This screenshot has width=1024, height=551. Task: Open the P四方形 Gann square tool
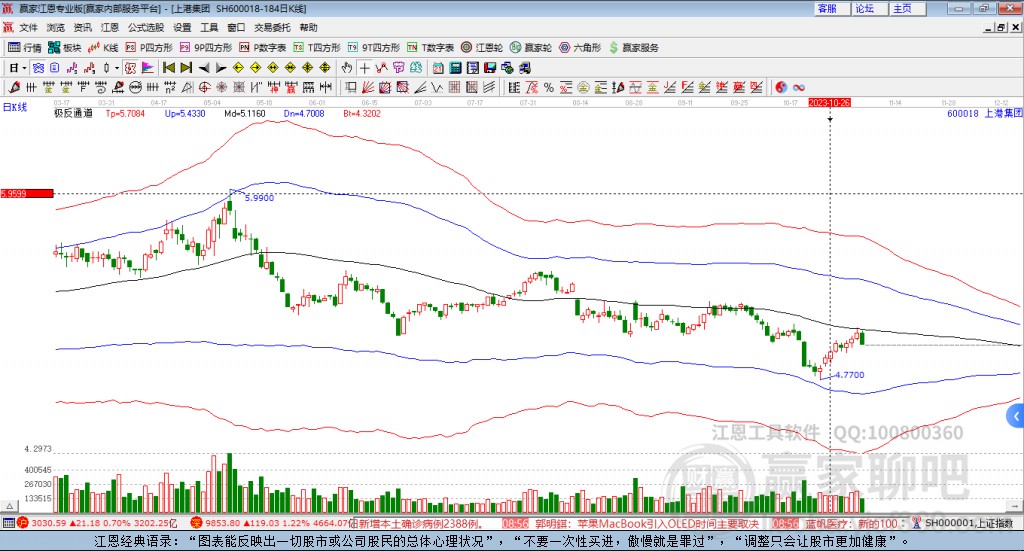[149, 48]
